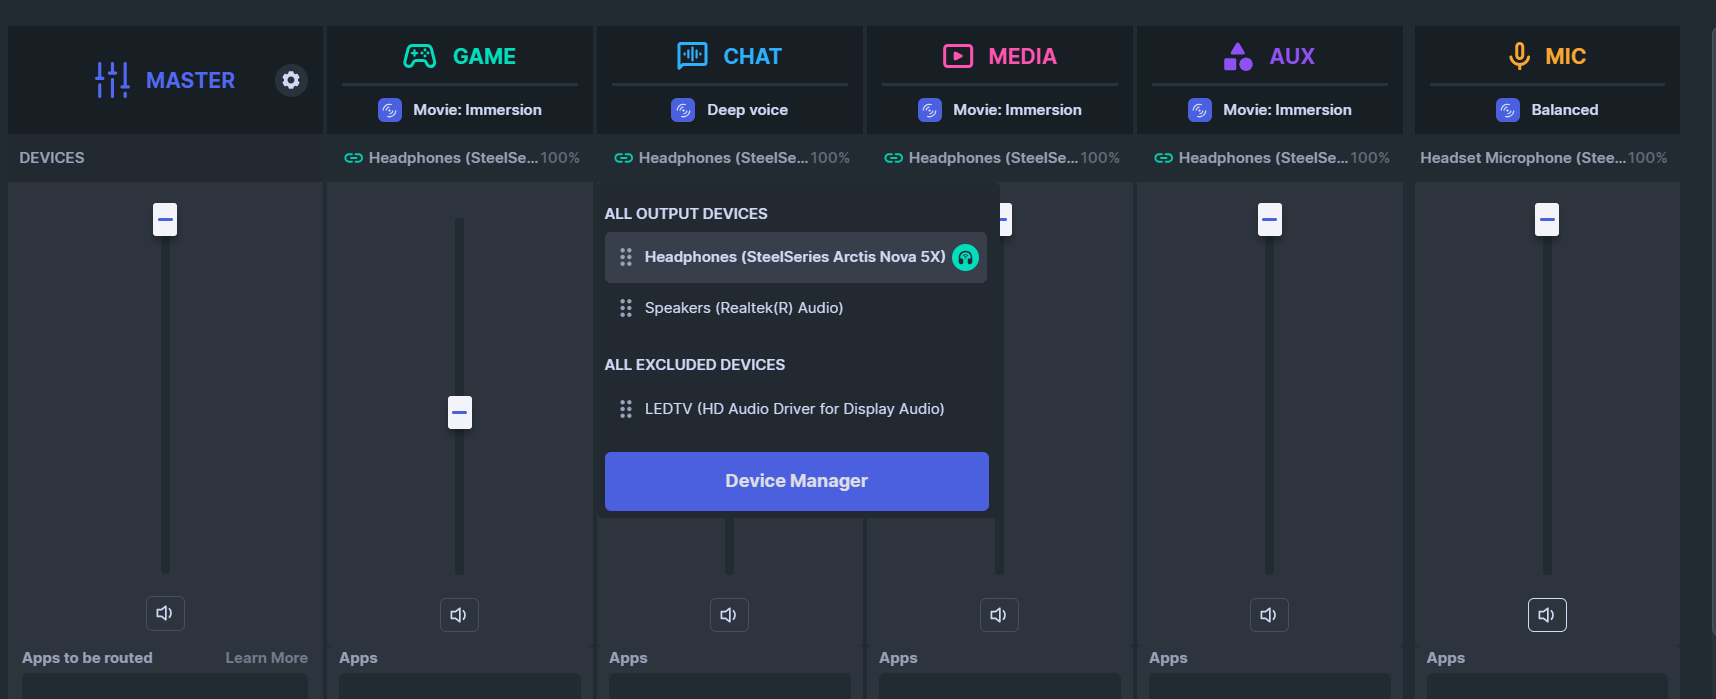This screenshot has width=1716, height=699.
Task: Click the Game channel link icon
Action: click(x=353, y=158)
